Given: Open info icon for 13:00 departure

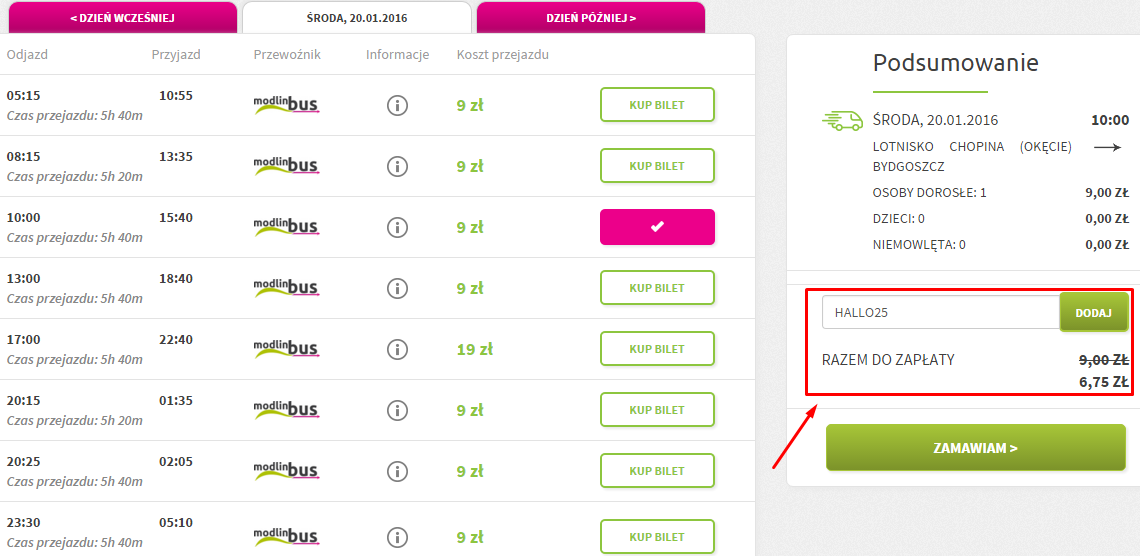Looking at the screenshot, I should [397, 289].
